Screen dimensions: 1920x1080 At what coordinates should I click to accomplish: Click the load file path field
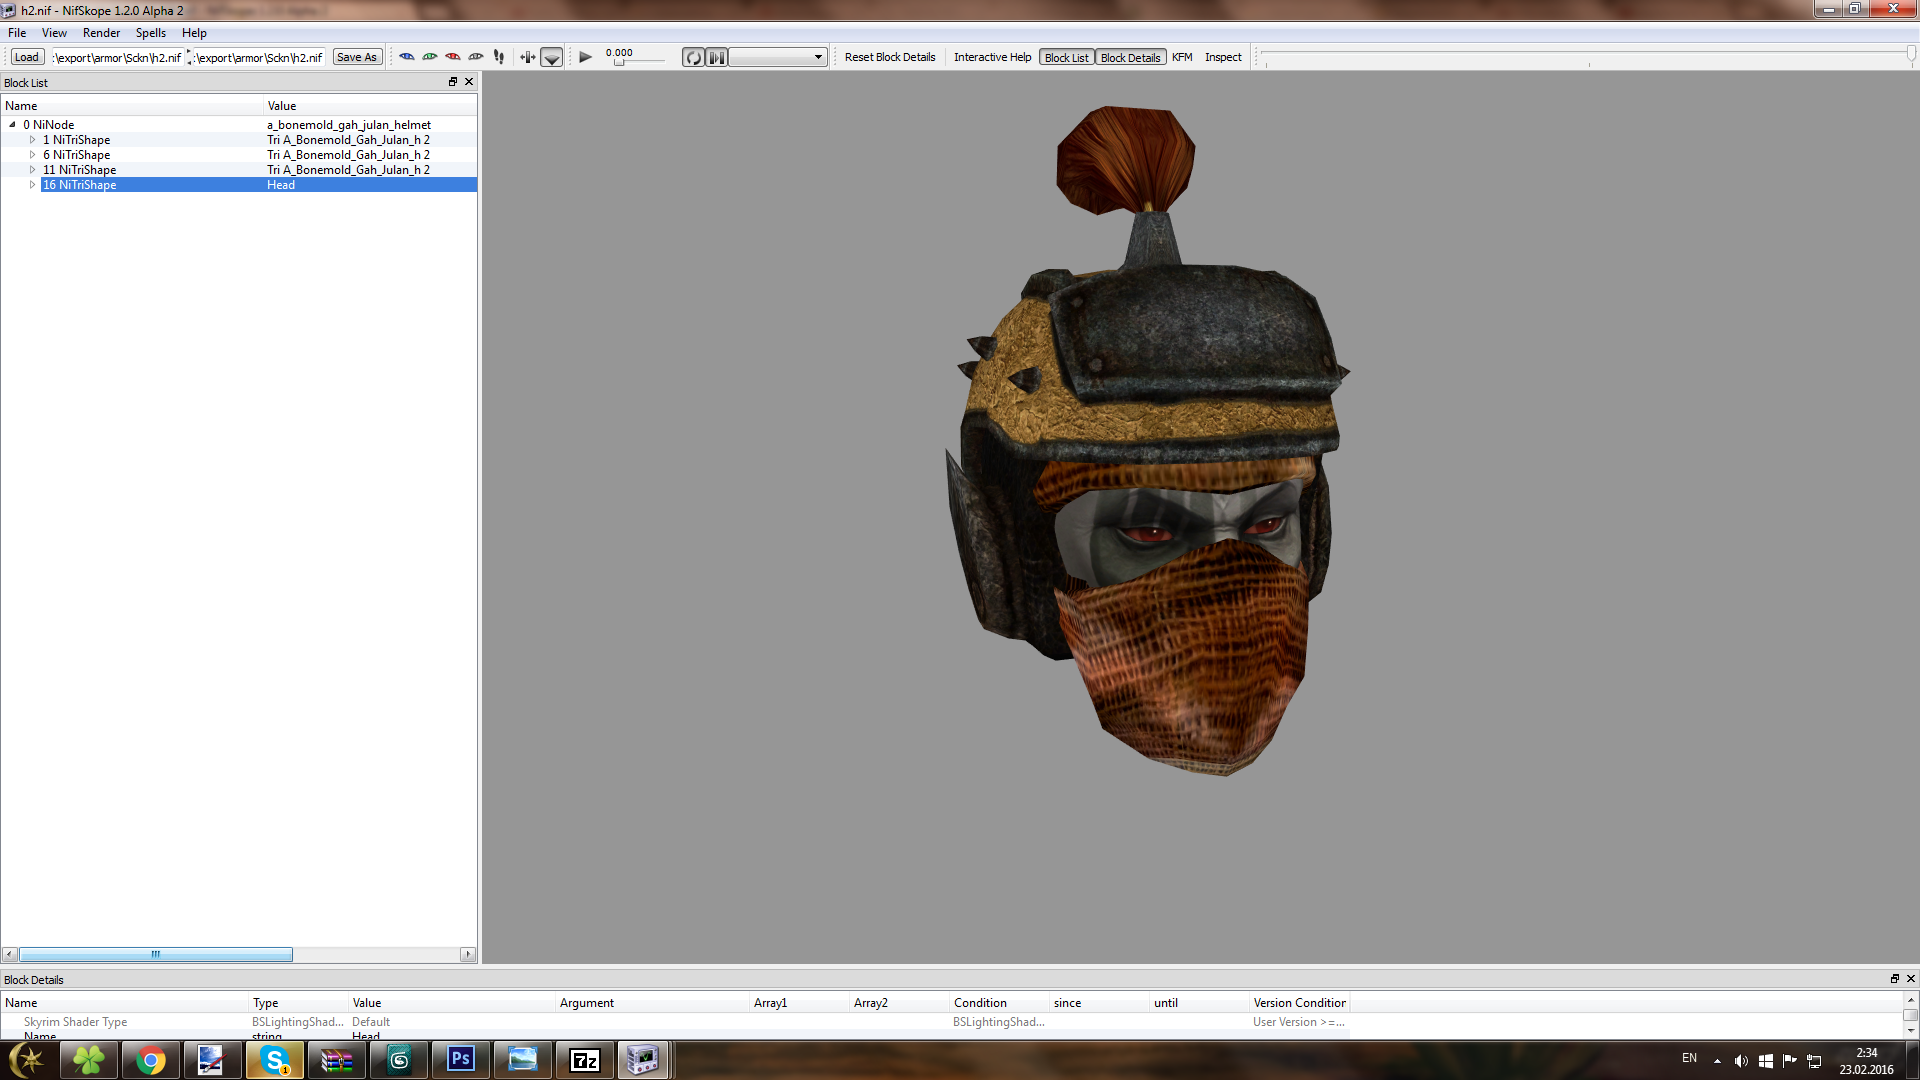coord(118,57)
